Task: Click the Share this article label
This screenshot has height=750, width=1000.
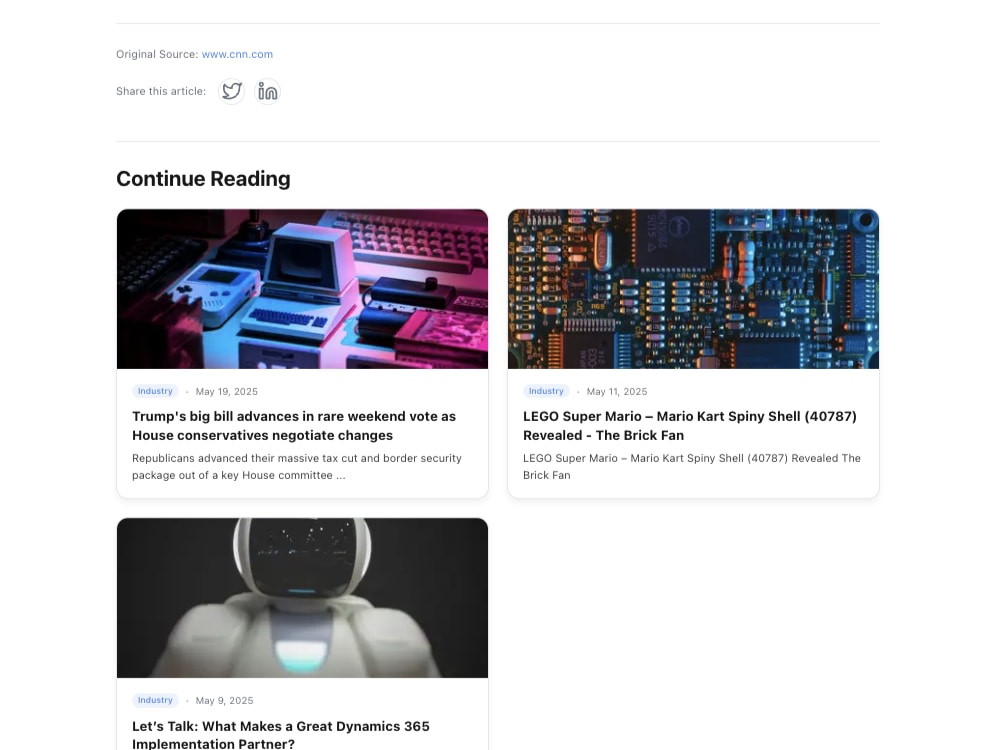Action: point(161,91)
